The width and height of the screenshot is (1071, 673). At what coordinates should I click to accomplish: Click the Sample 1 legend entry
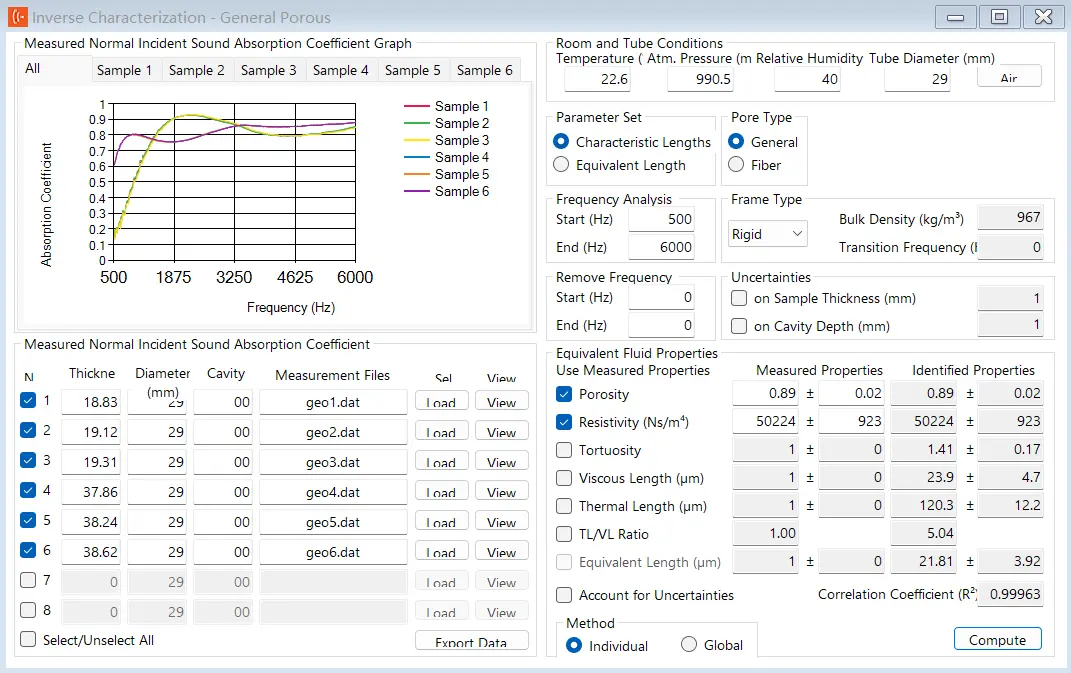446,106
